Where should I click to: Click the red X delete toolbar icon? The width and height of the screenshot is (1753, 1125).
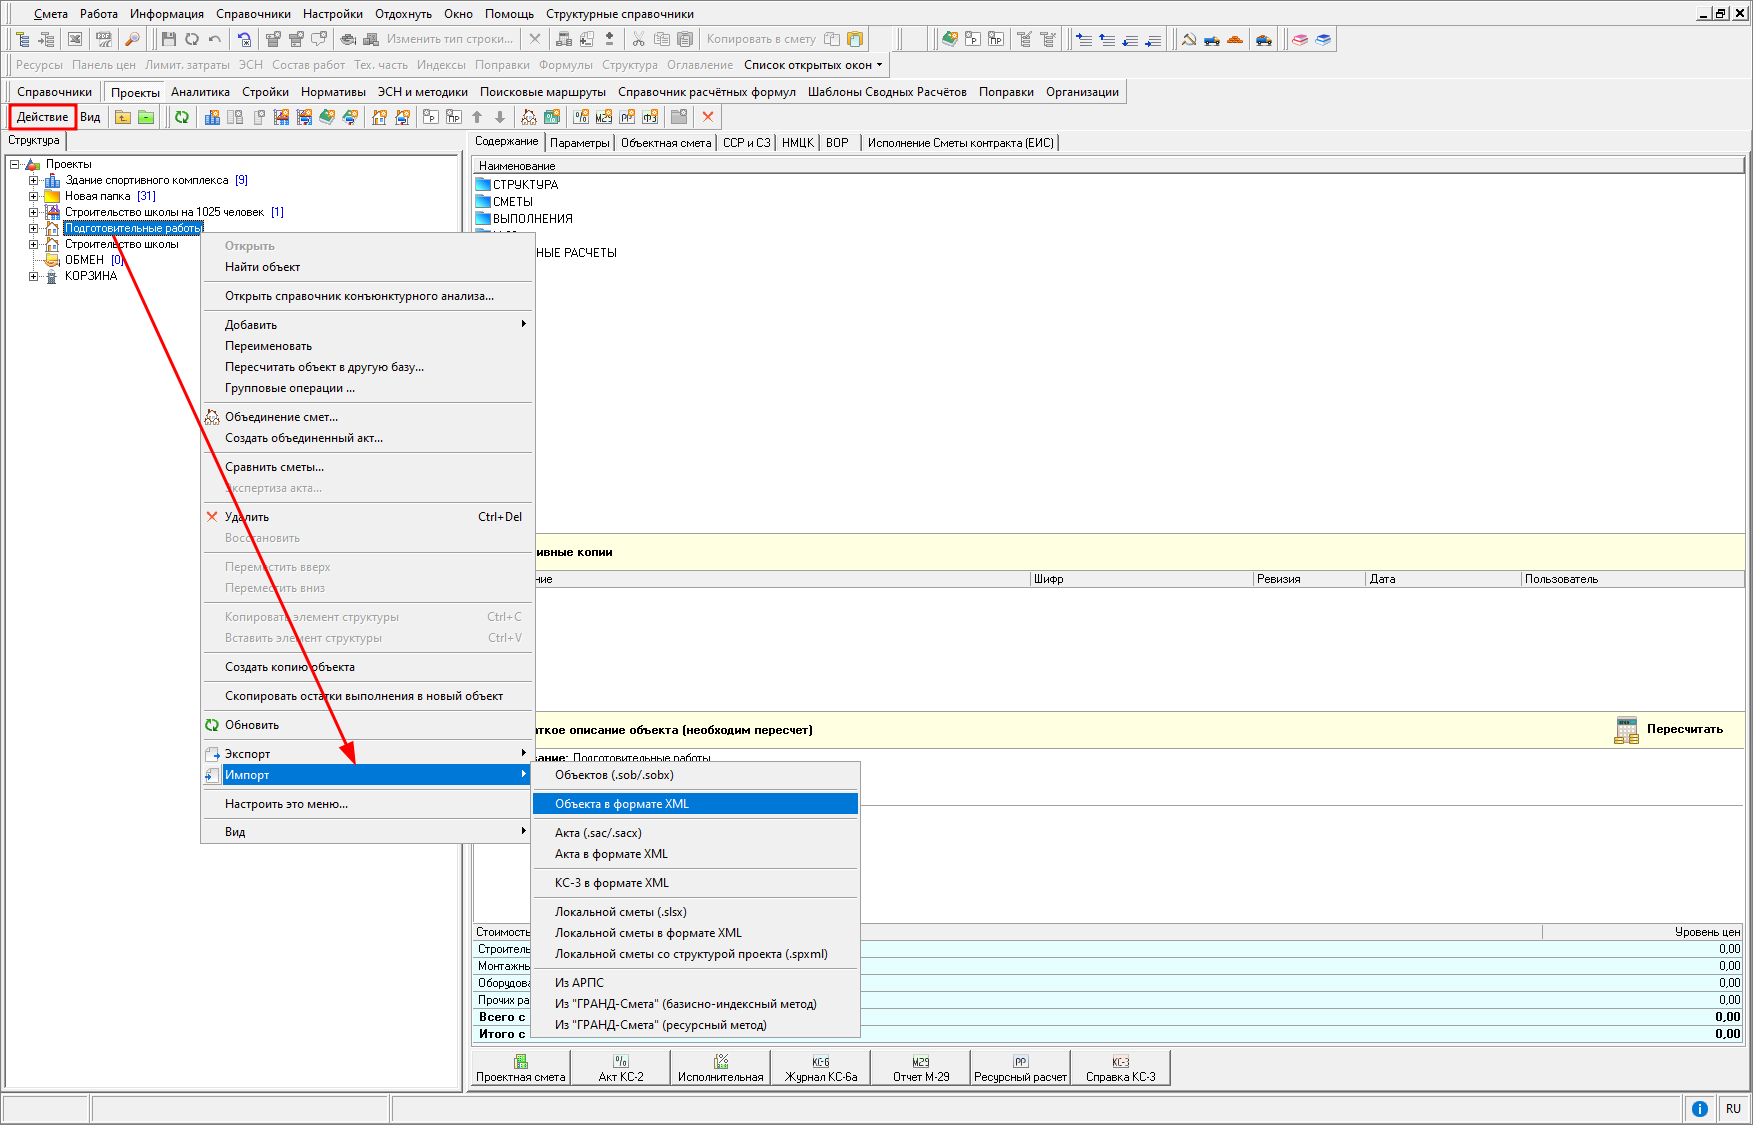pos(708,117)
